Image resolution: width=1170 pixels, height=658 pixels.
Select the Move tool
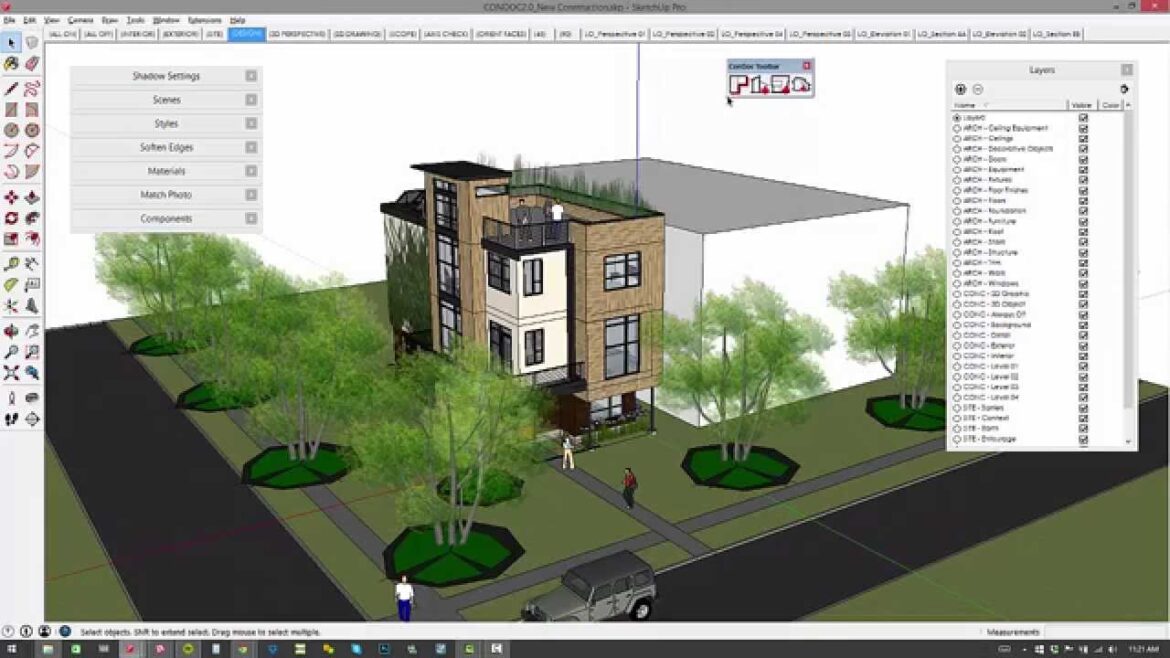click(x=11, y=197)
